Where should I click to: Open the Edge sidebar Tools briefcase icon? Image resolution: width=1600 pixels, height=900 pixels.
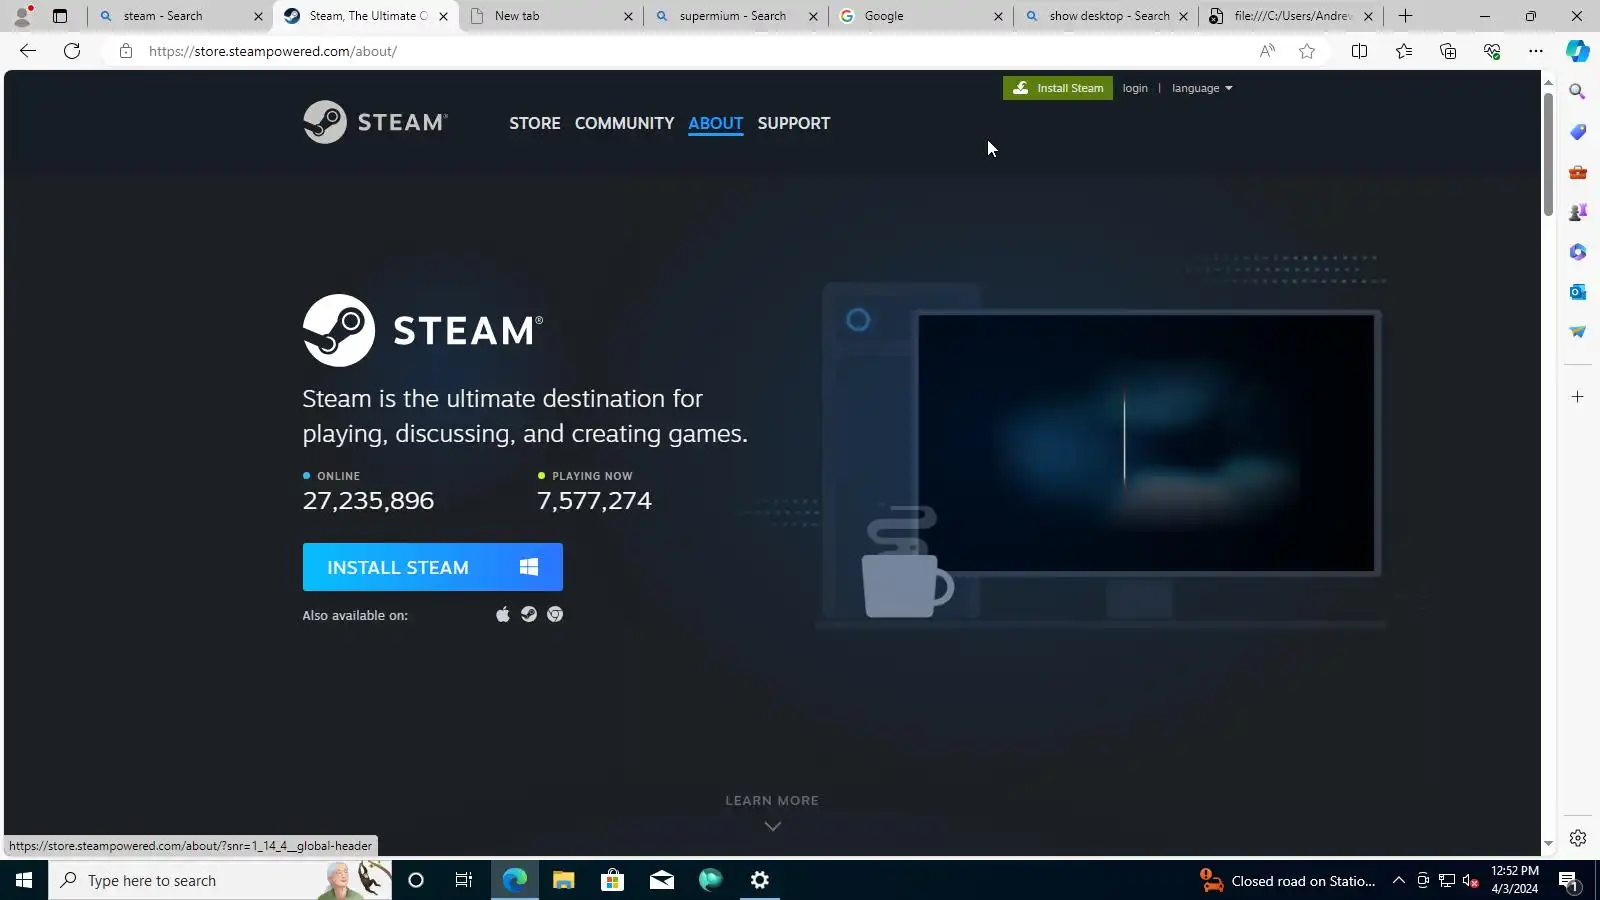click(x=1578, y=172)
